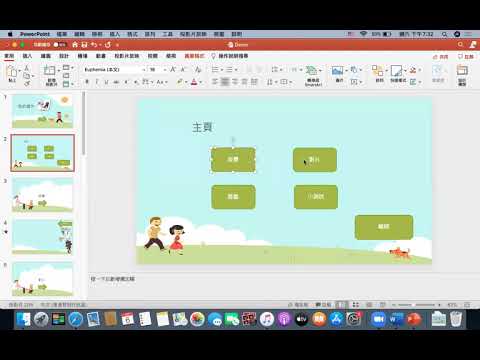Click the font color red A swatch

click(x=194, y=82)
